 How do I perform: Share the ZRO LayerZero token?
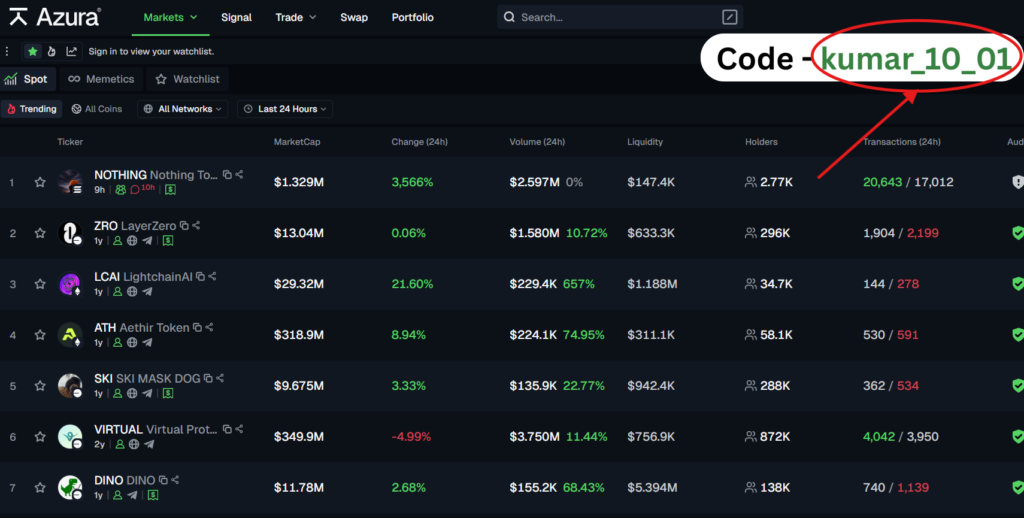[196, 225]
